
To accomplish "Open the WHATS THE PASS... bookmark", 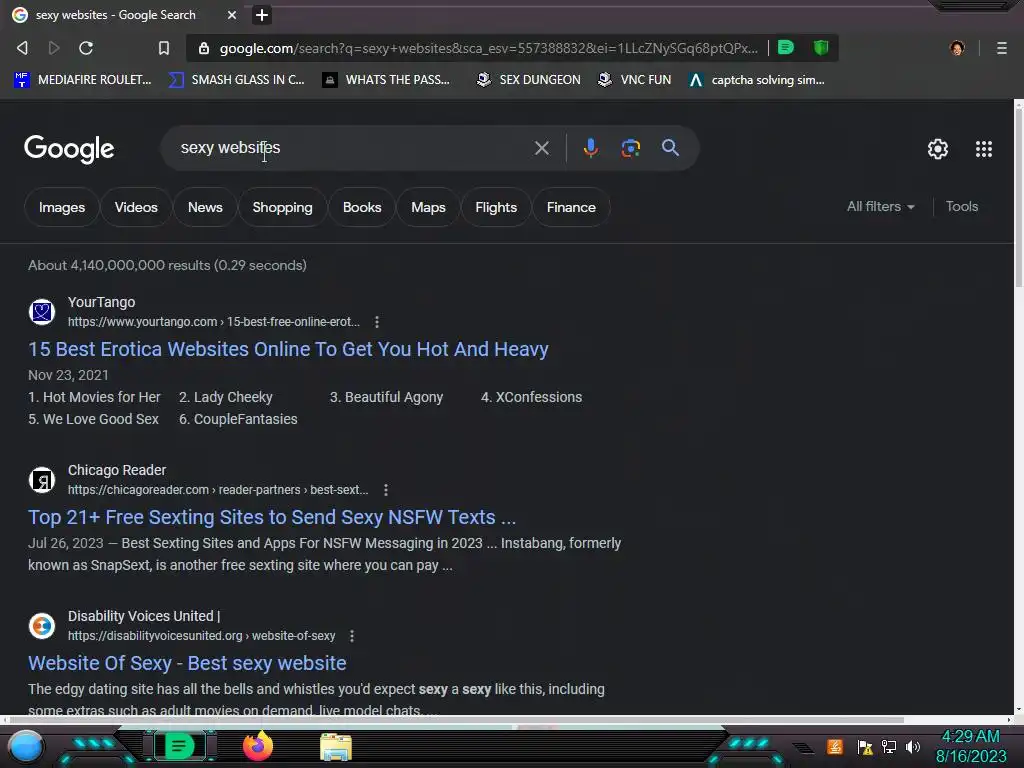I will [387, 80].
